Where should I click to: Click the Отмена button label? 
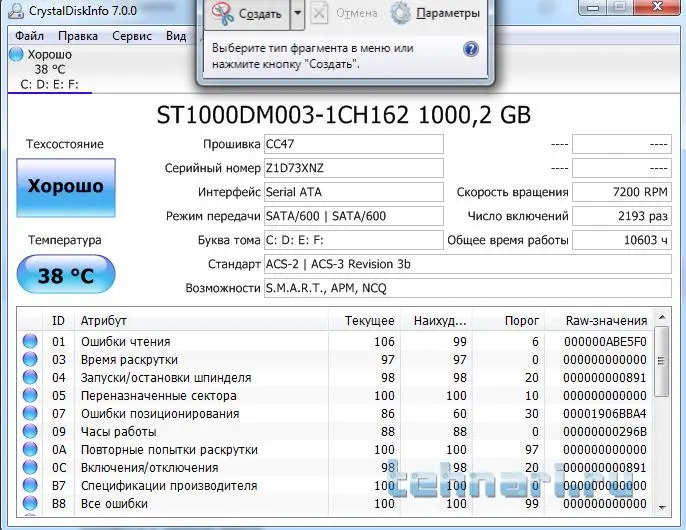pyautogui.click(x=357, y=13)
